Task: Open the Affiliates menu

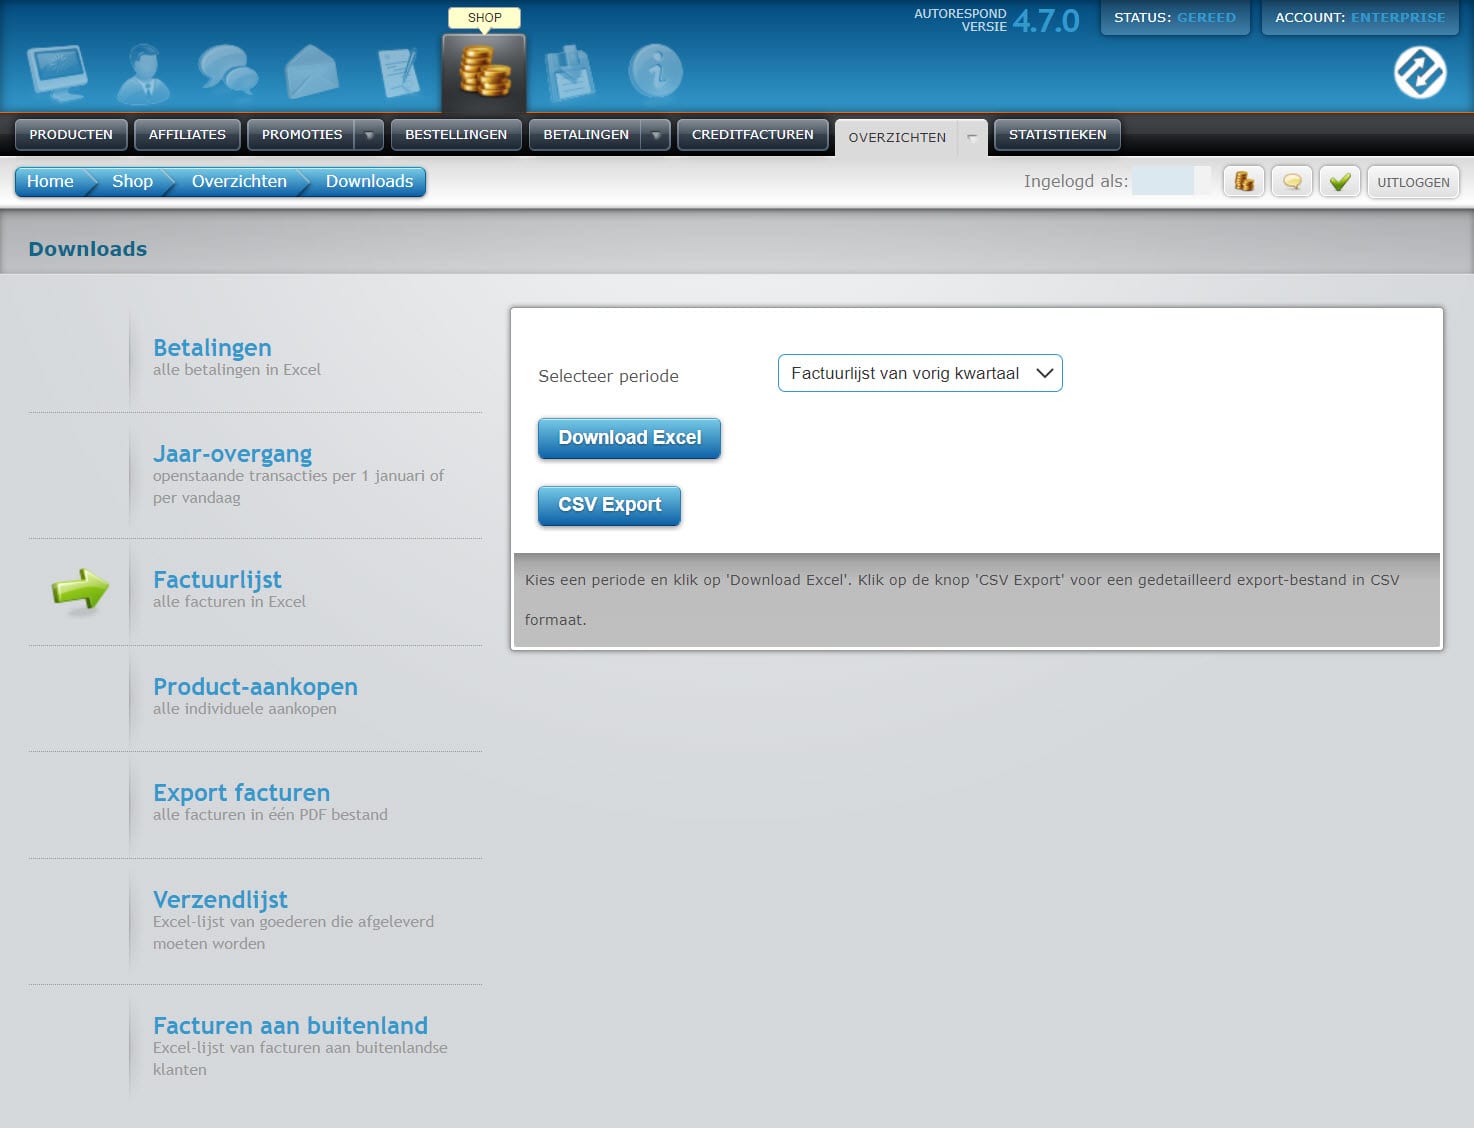Action: point(187,135)
